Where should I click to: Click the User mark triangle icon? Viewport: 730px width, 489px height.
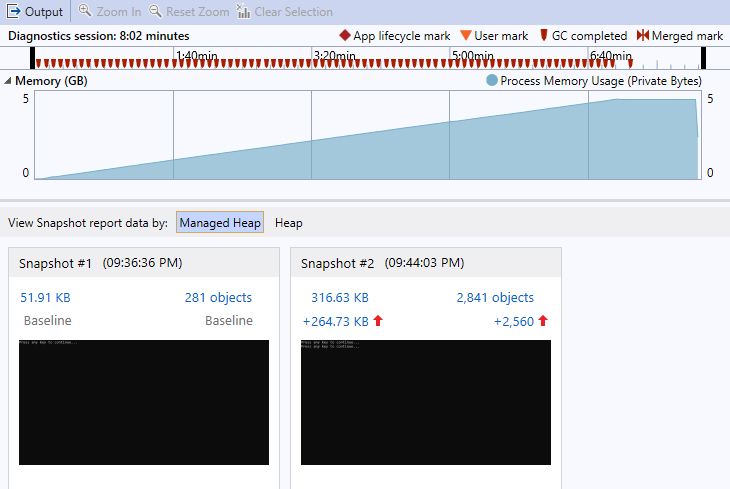(466, 35)
